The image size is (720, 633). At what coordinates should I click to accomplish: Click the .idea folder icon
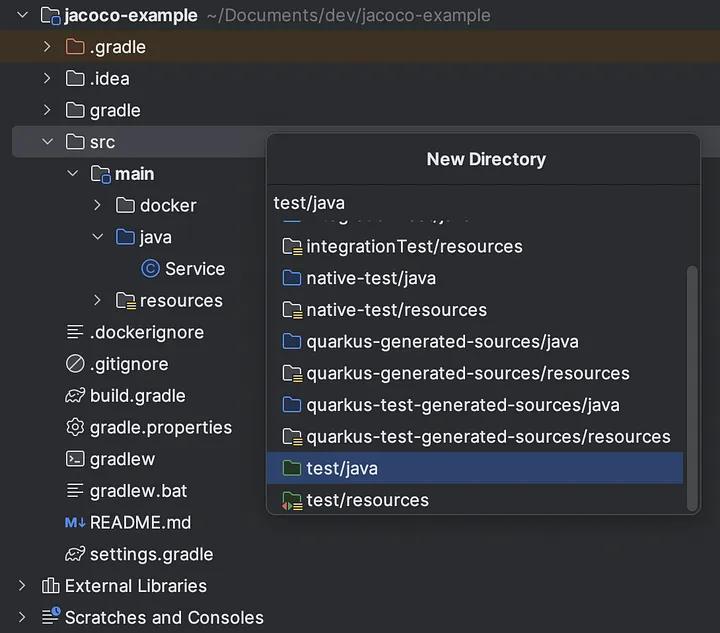(75, 78)
